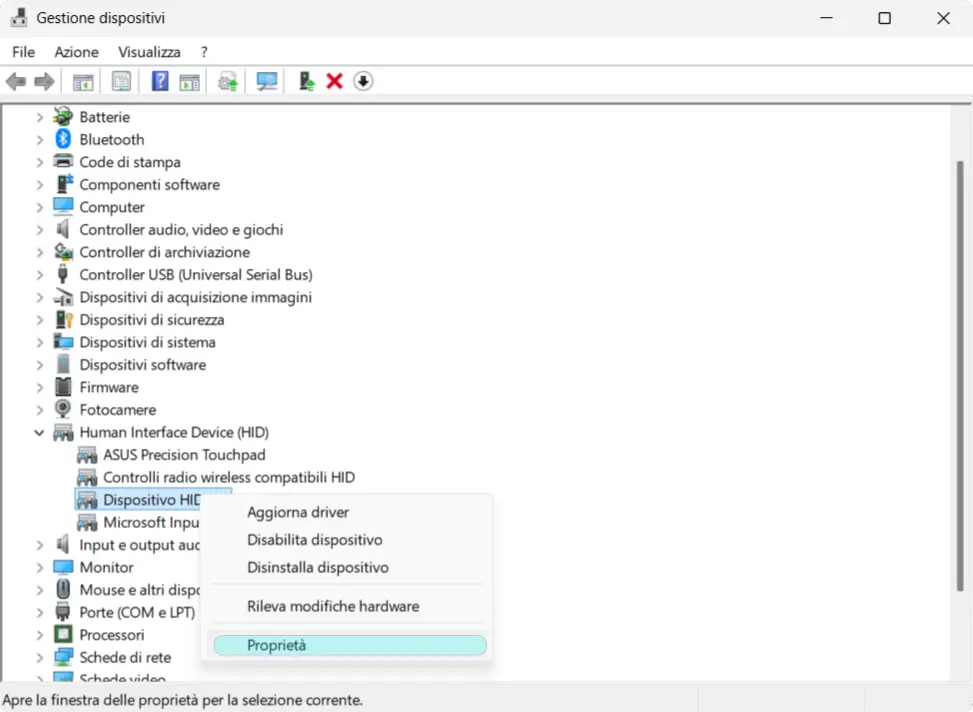This screenshot has width=973, height=712.
Task: Click the red X Disinstalla dispositivo icon
Action: [x=334, y=81]
